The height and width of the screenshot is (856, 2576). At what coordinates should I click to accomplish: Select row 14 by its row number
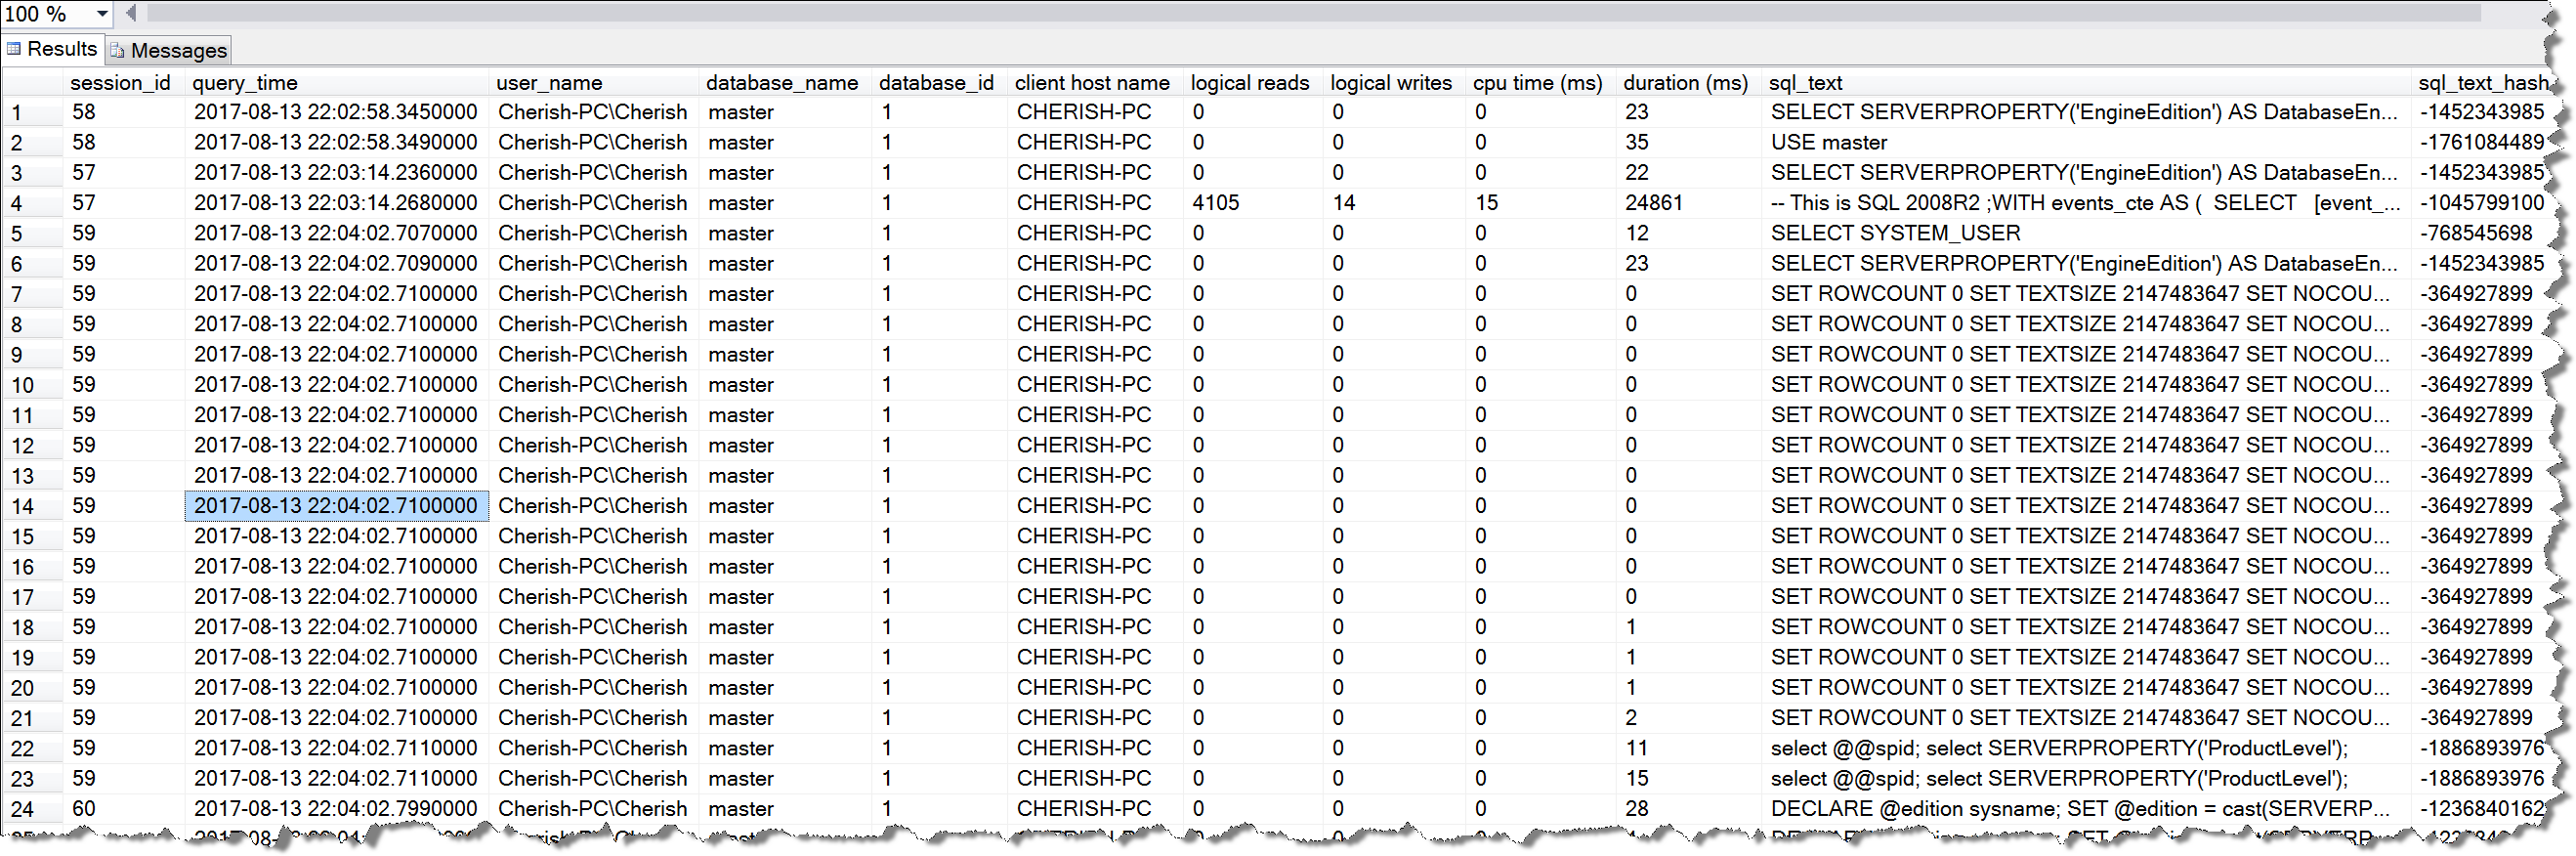point(32,507)
